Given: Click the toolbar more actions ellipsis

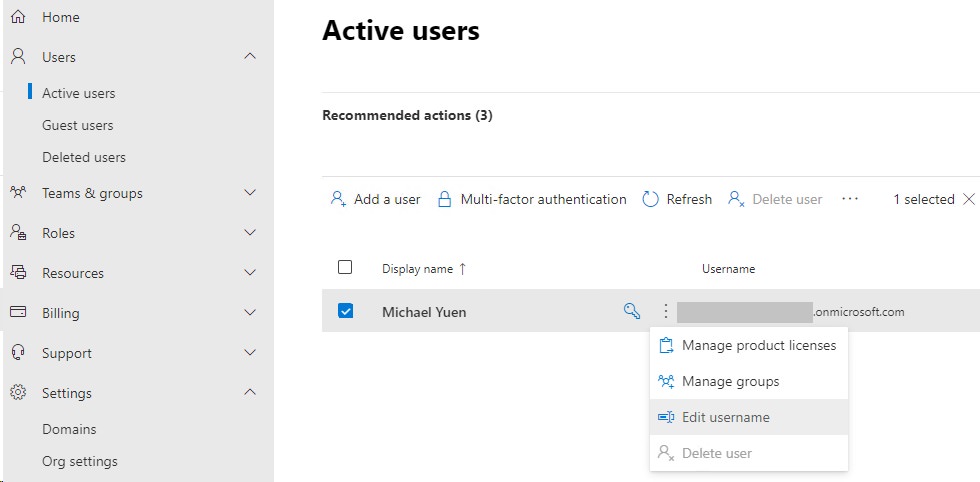Looking at the screenshot, I should (x=850, y=199).
